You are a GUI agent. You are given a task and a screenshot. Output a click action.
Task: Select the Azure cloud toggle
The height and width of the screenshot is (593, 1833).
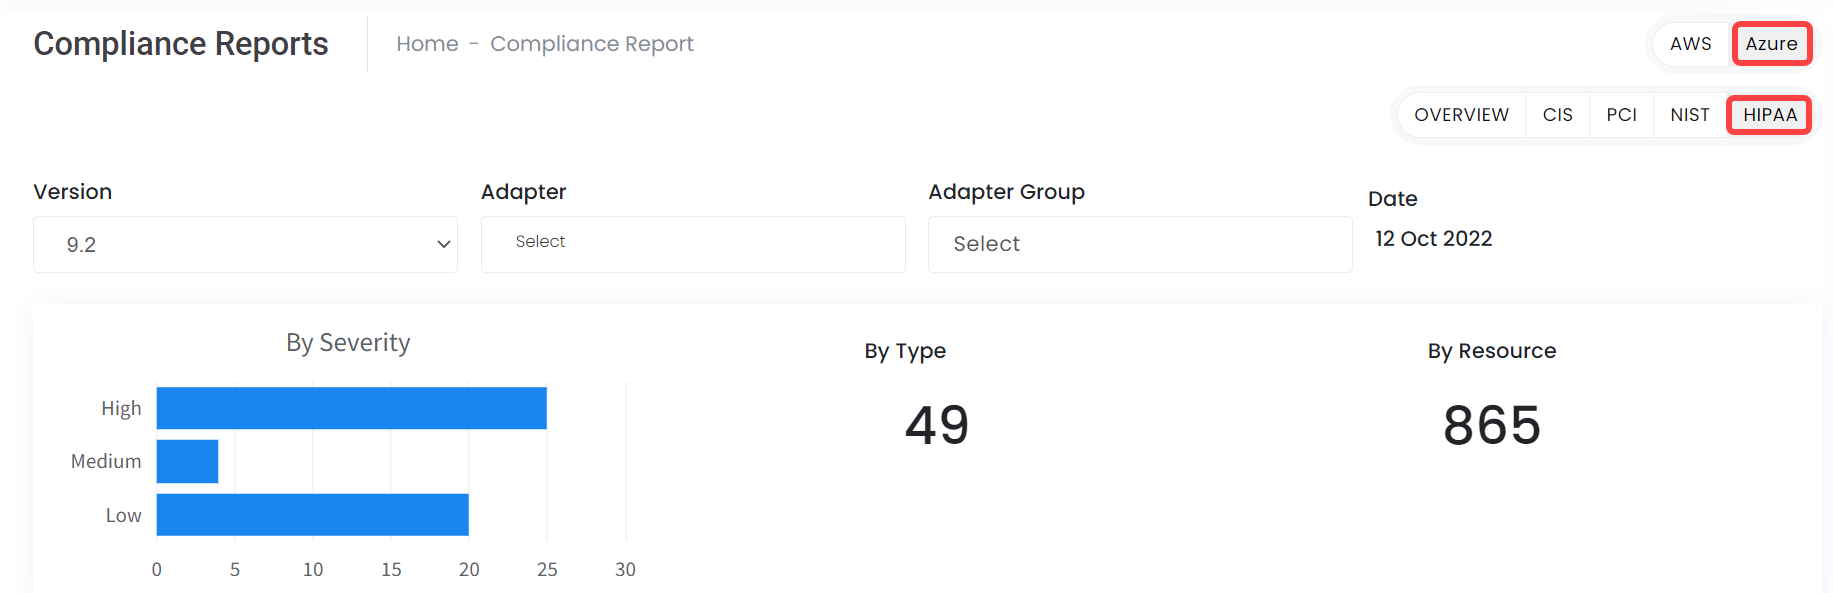(1771, 44)
